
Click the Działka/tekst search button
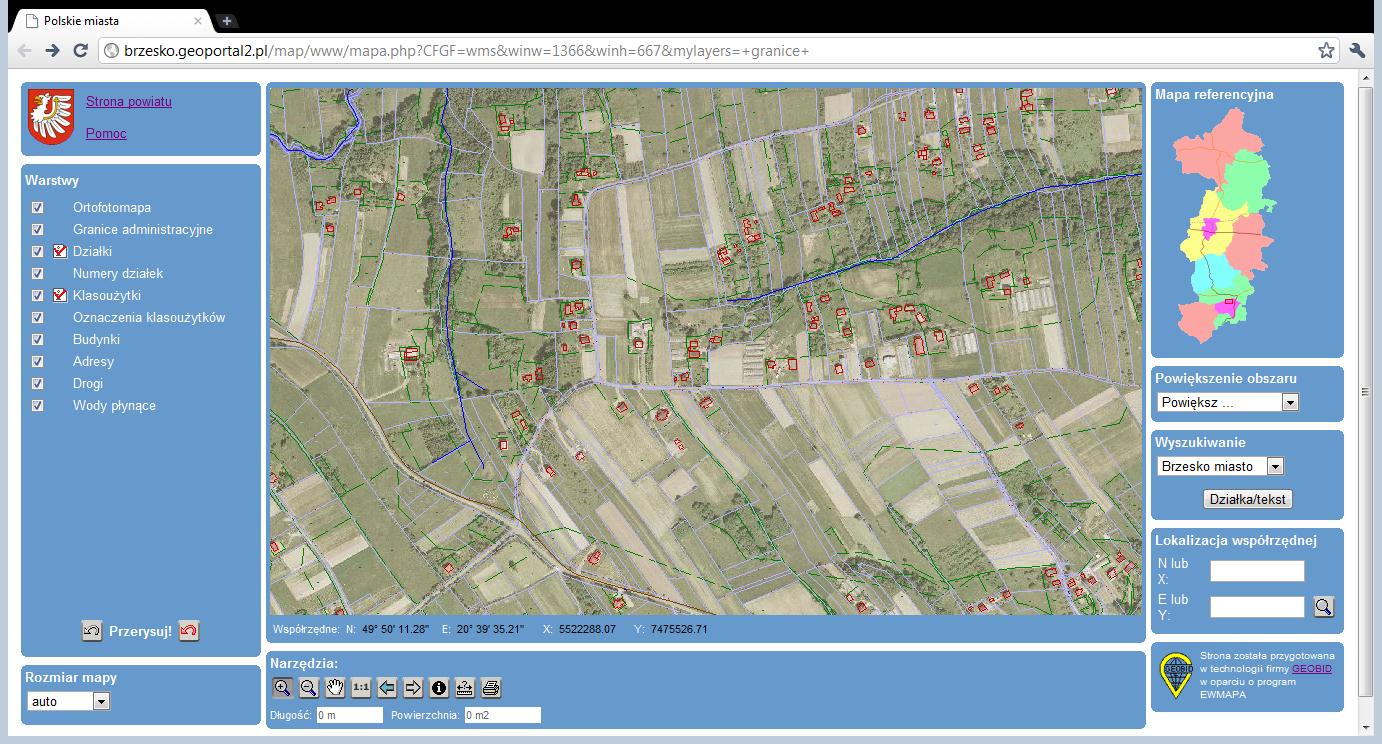[1248, 499]
